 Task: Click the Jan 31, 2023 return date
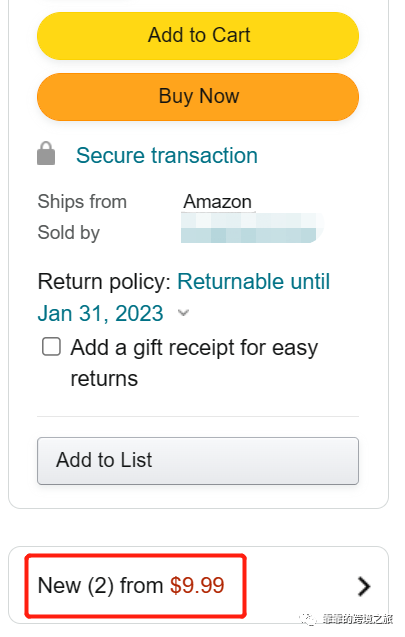(100, 313)
